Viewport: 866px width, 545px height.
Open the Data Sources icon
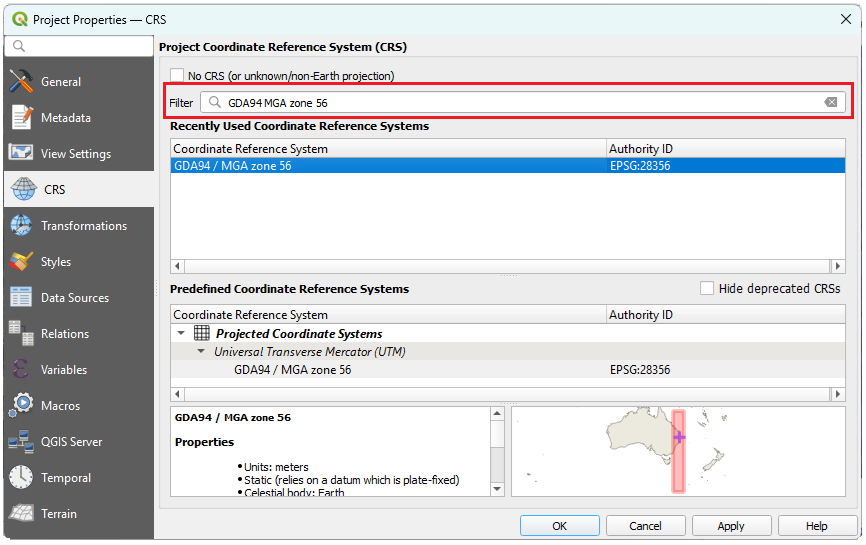21,298
